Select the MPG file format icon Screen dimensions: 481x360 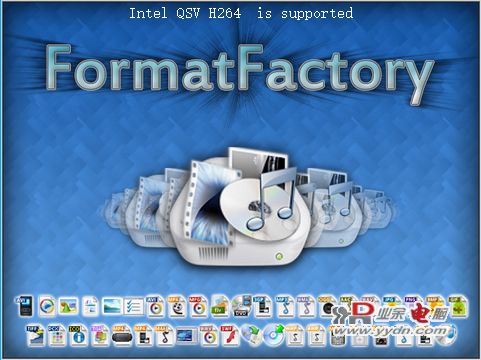point(198,306)
